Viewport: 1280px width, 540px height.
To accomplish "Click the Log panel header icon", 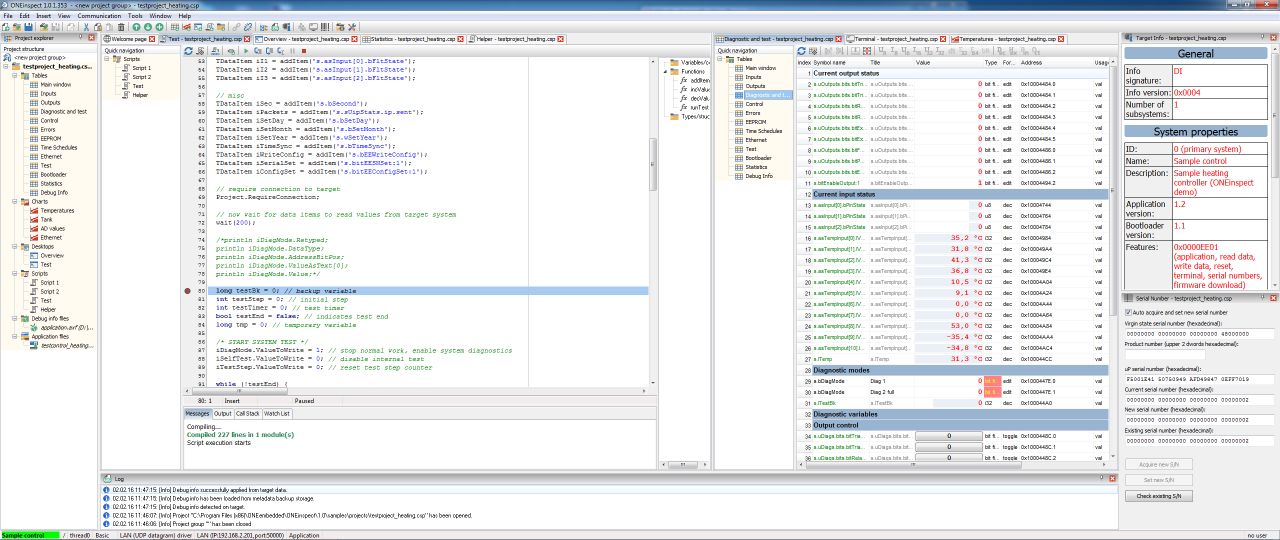I will point(107,479).
